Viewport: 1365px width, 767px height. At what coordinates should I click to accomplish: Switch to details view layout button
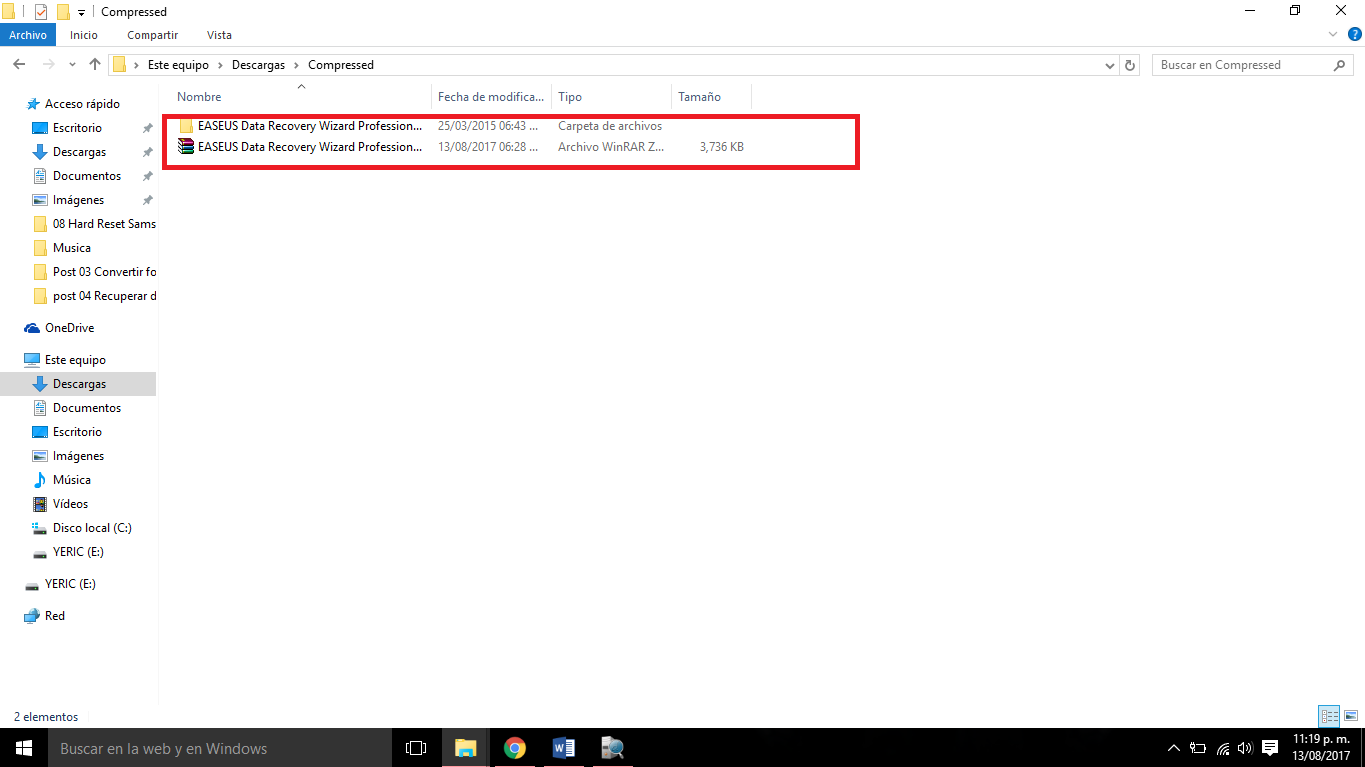[1329, 716]
